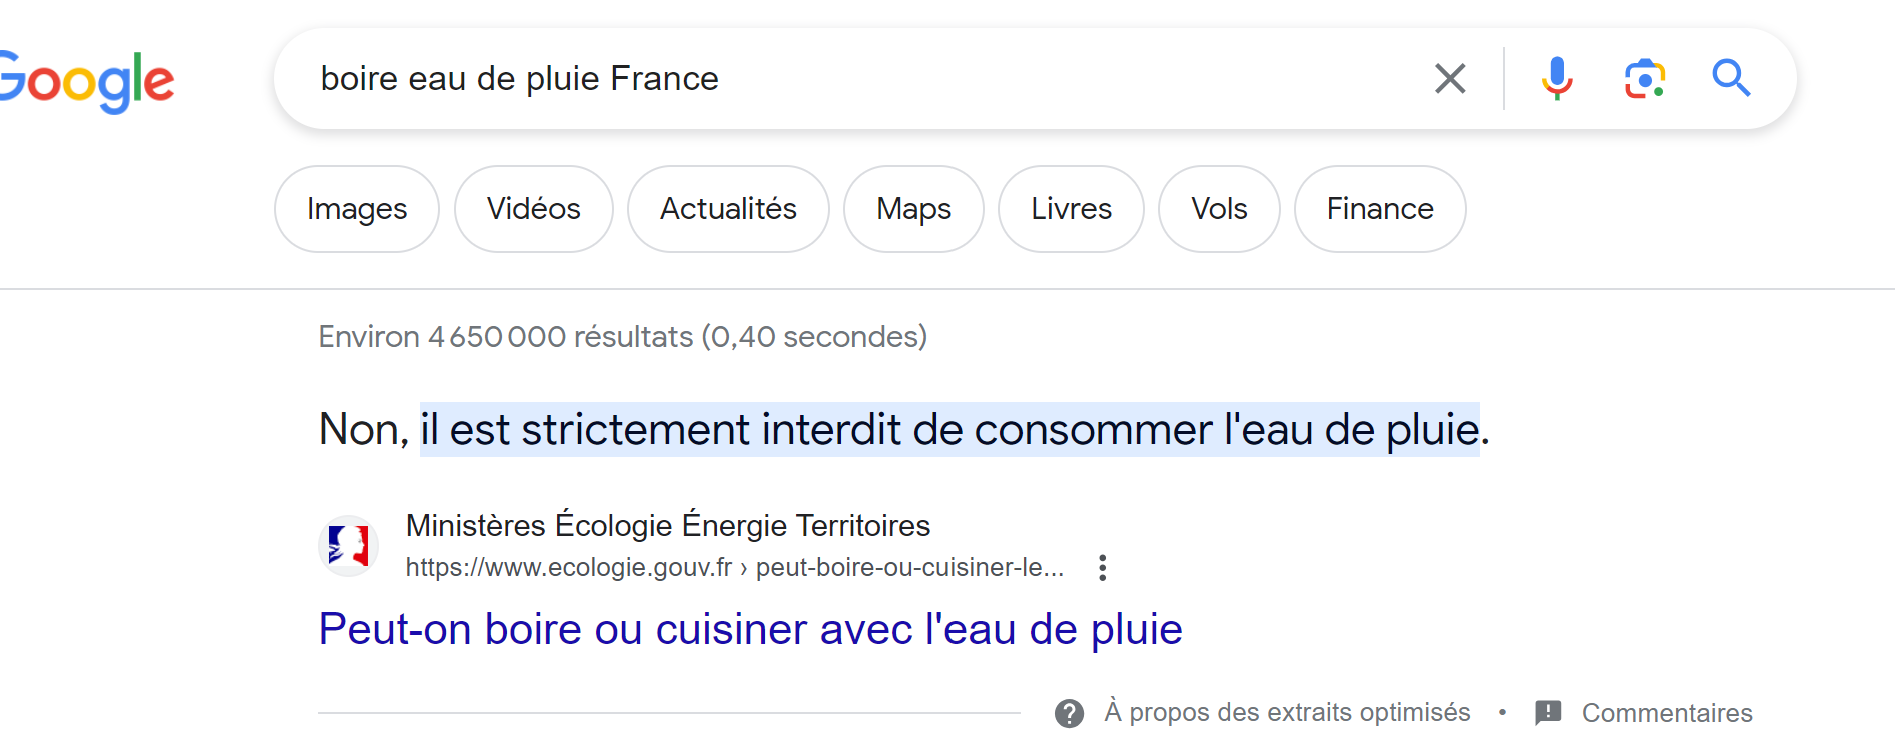
Task: Select the Vols filter chip
Action: [x=1219, y=209]
